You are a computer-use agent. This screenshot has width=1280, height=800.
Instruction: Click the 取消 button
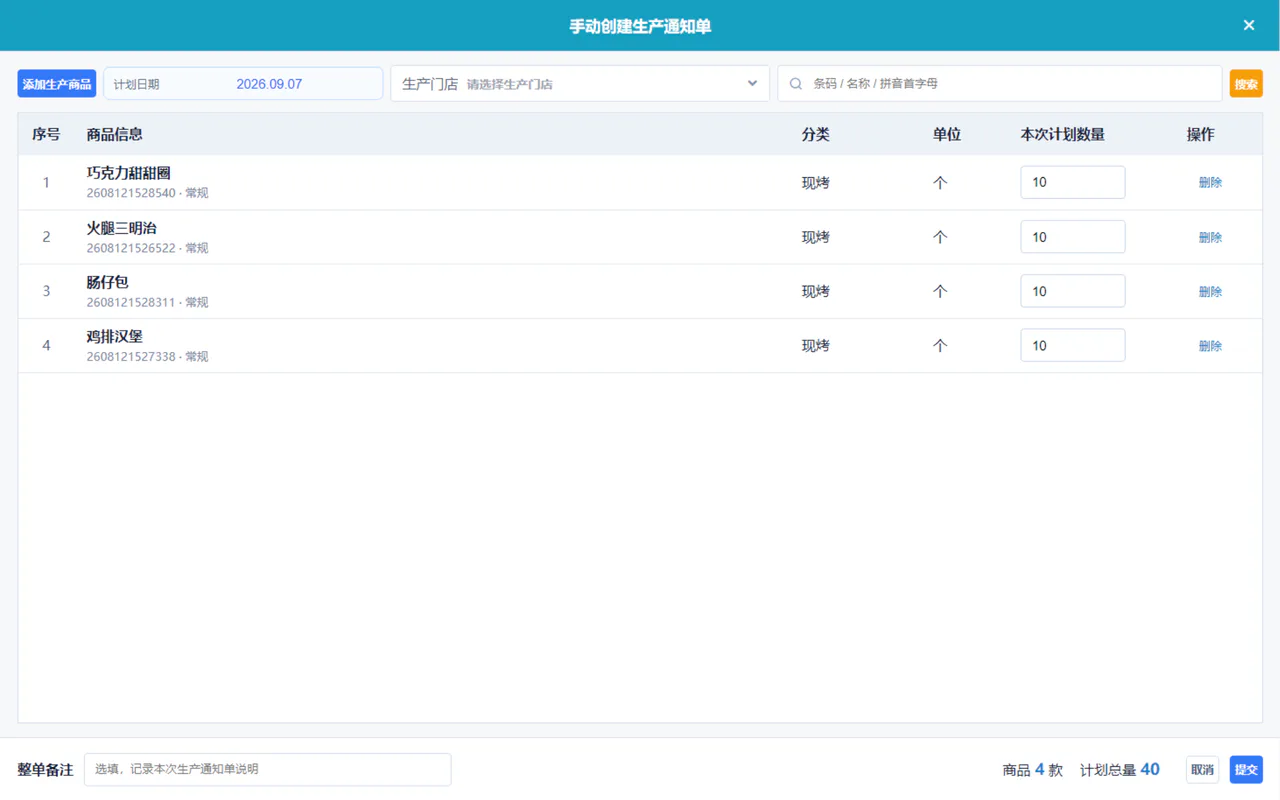coord(1203,769)
